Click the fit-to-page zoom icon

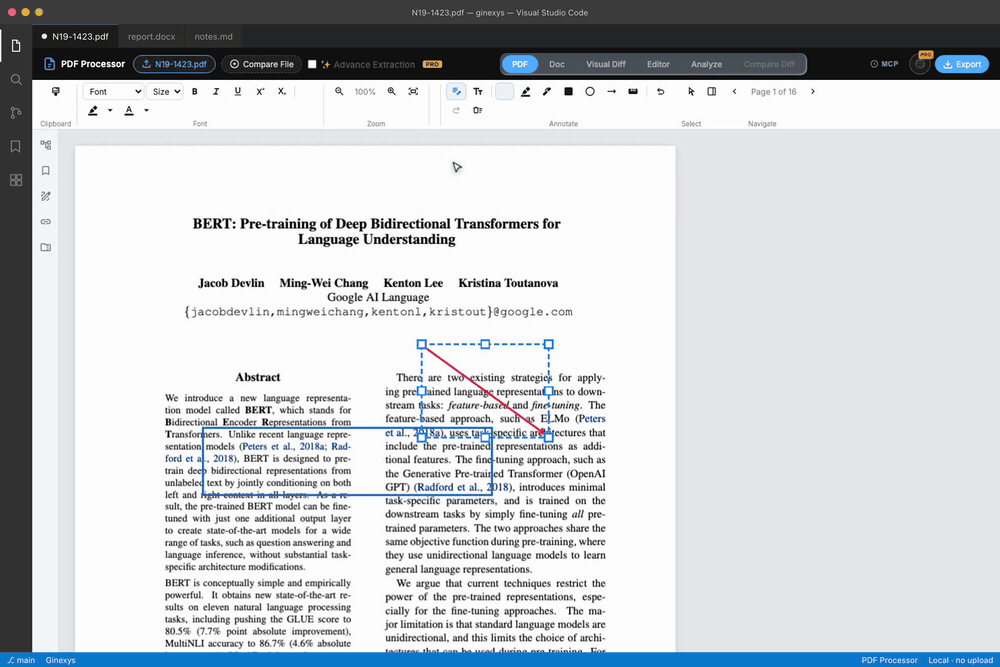[x=413, y=92]
